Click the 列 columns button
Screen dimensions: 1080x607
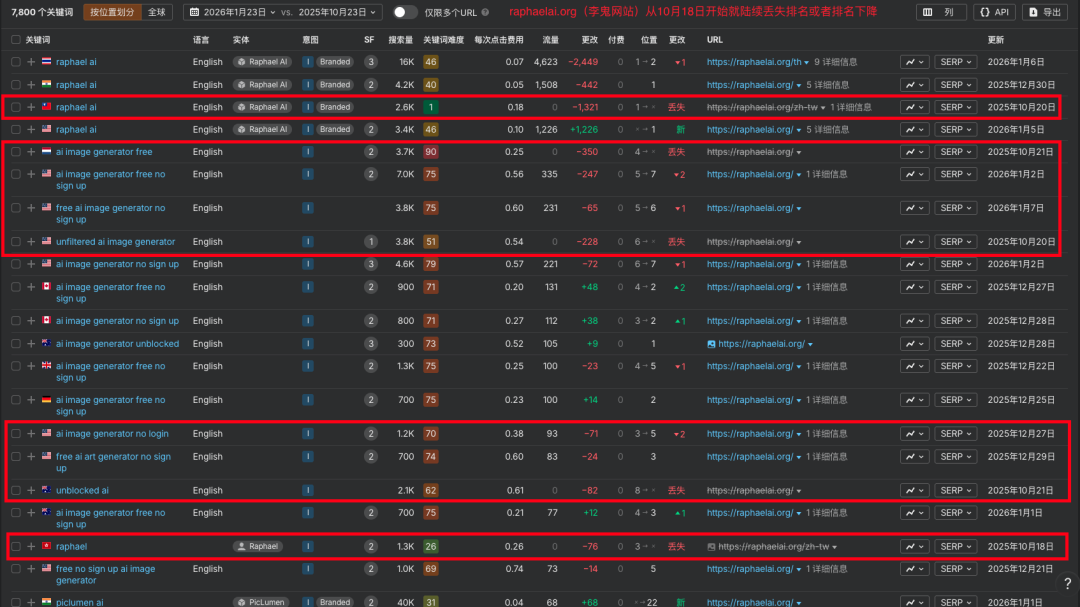940,12
